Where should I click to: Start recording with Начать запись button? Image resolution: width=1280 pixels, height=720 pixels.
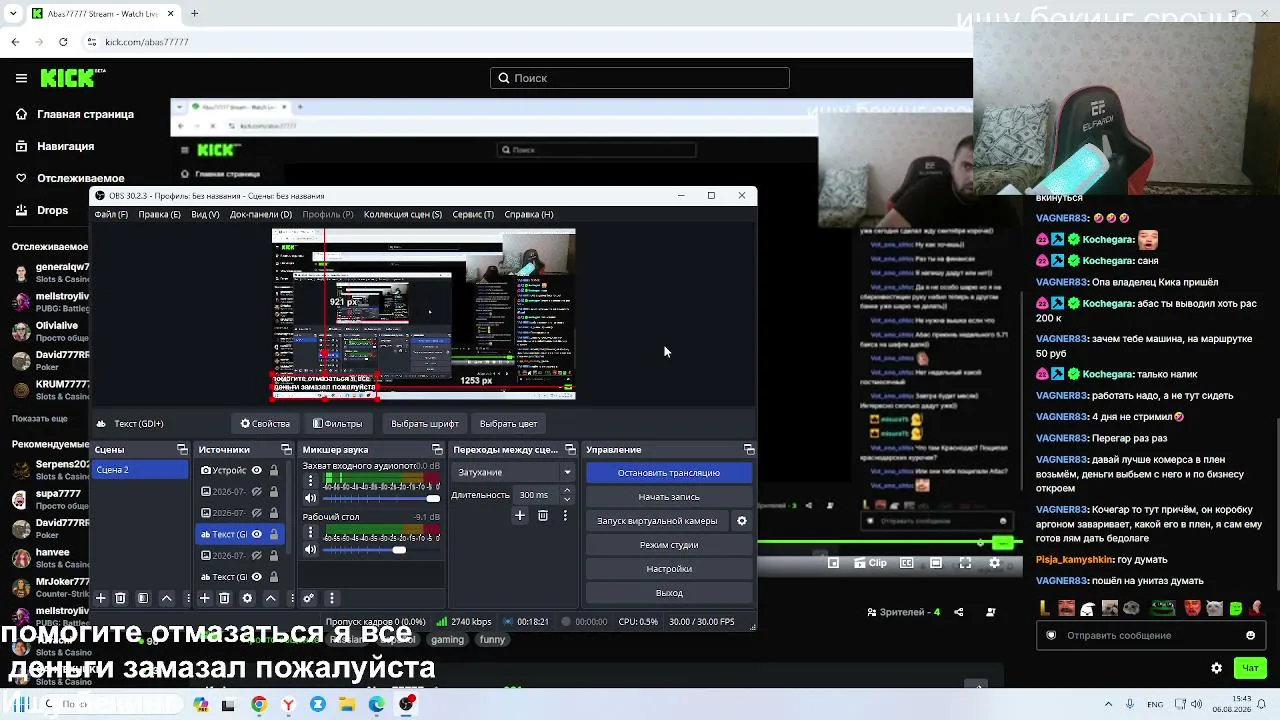point(669,497)
